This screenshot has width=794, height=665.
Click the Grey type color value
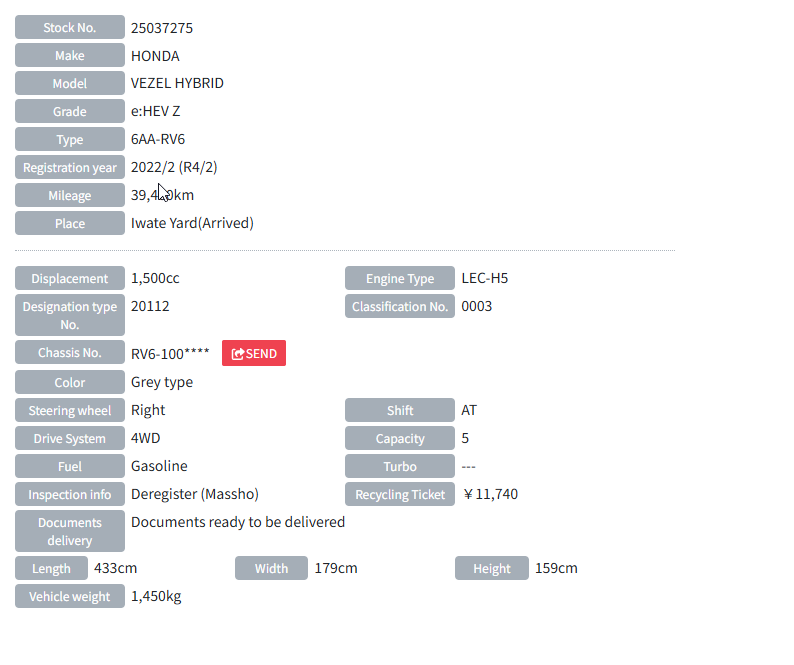tap(162, 383)
